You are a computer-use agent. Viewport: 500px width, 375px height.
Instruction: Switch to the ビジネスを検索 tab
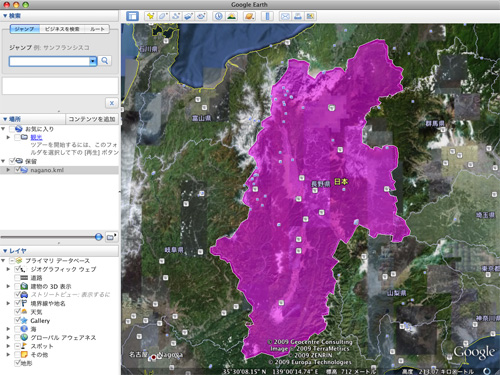click(62, 29)
